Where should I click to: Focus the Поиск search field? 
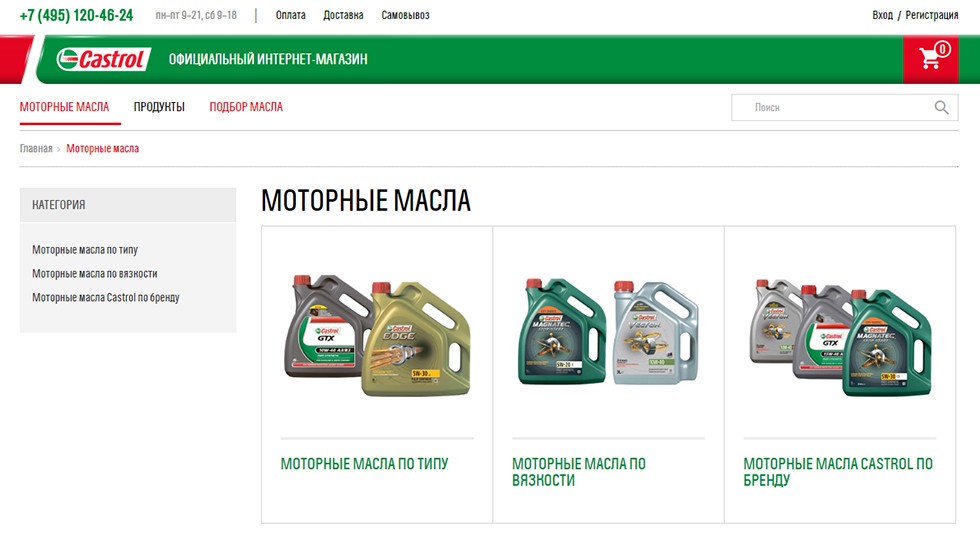click(x=844, y=108)
